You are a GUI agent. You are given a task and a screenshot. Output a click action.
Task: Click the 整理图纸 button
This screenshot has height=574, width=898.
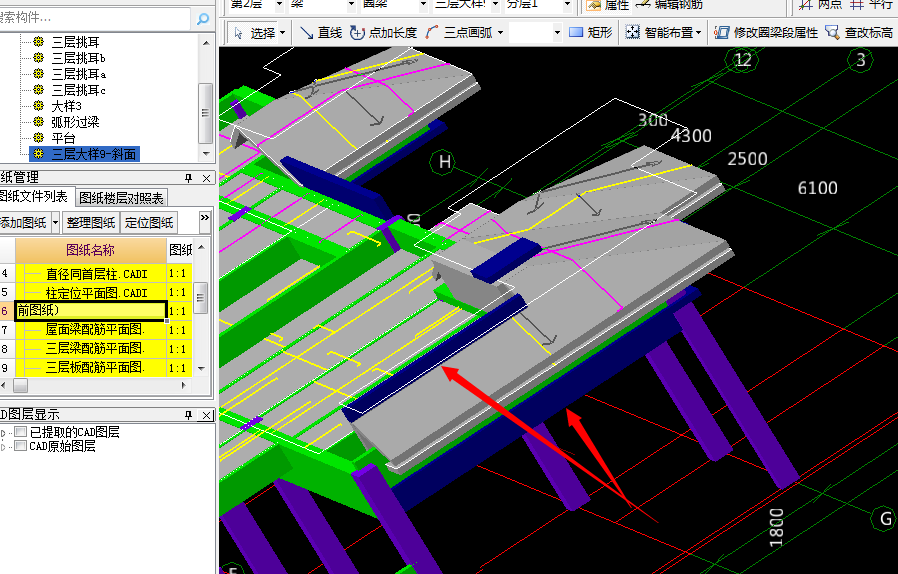91,222
